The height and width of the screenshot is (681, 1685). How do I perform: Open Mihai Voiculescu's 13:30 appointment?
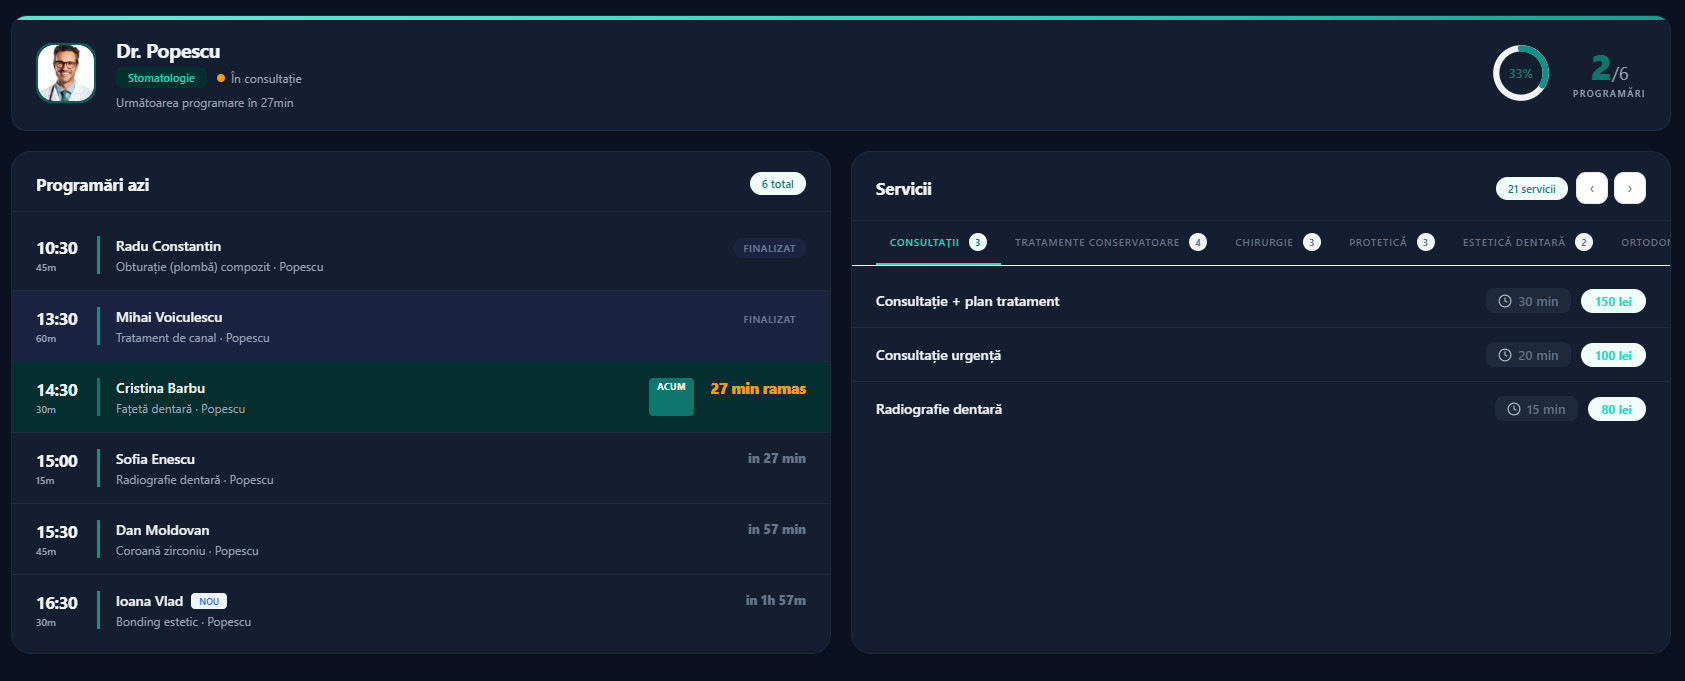pos(421,326)
